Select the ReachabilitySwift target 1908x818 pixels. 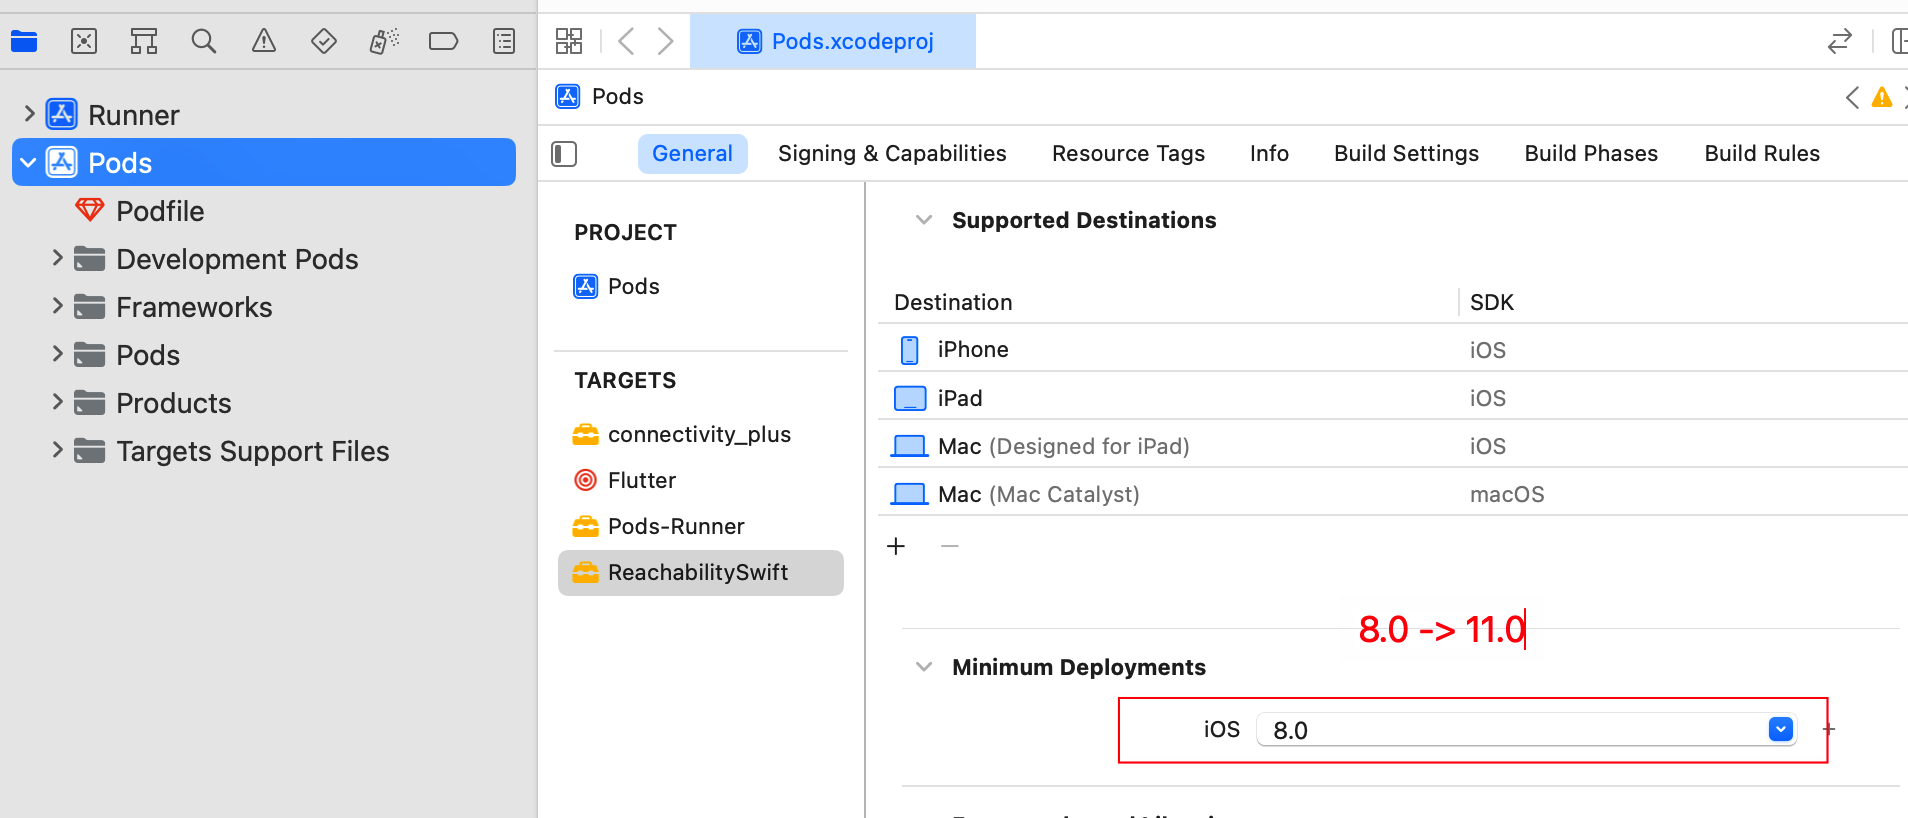(x=700, y=573)
